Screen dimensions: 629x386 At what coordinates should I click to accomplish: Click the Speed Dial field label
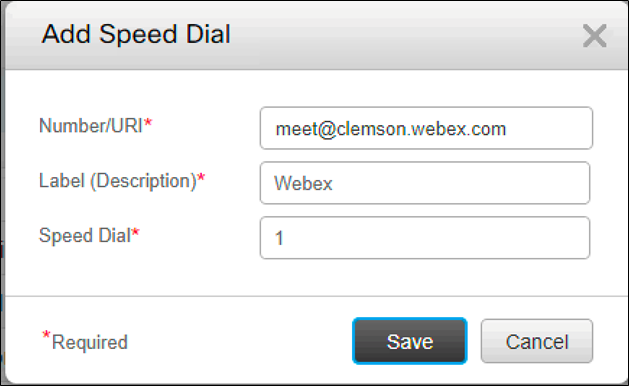tap(85, 235)
